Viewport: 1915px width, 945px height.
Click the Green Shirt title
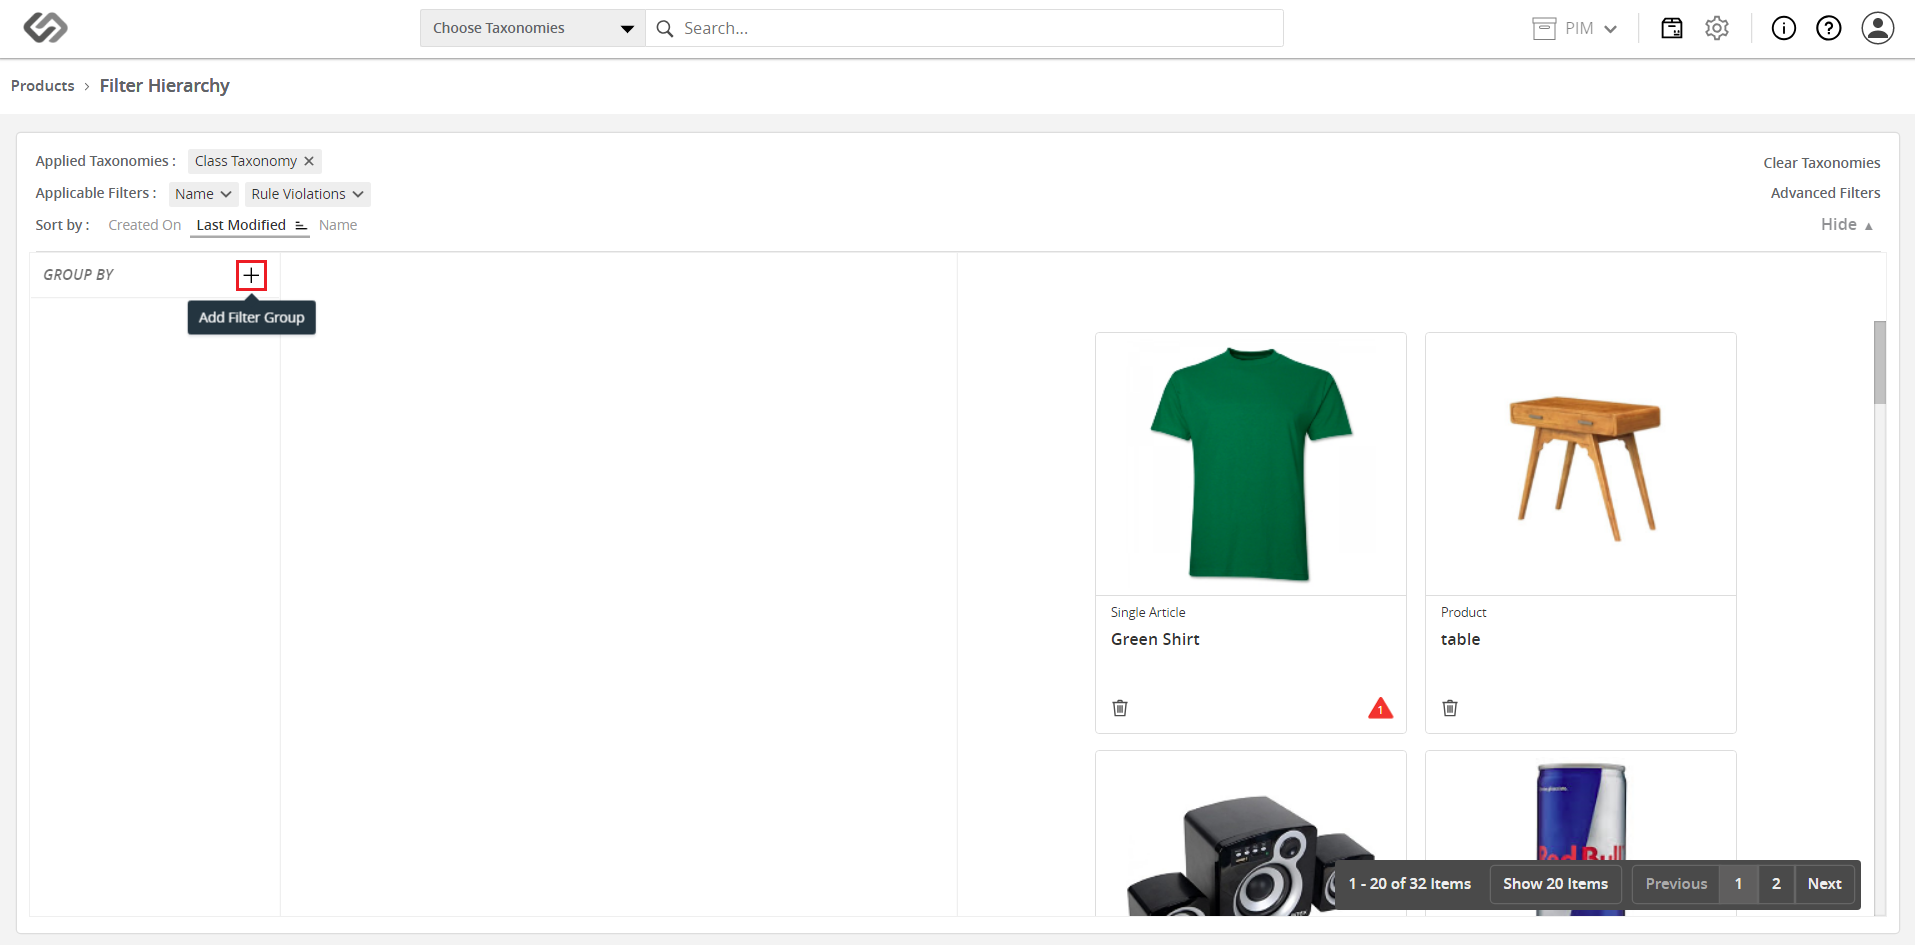[x=1155, y=639]
